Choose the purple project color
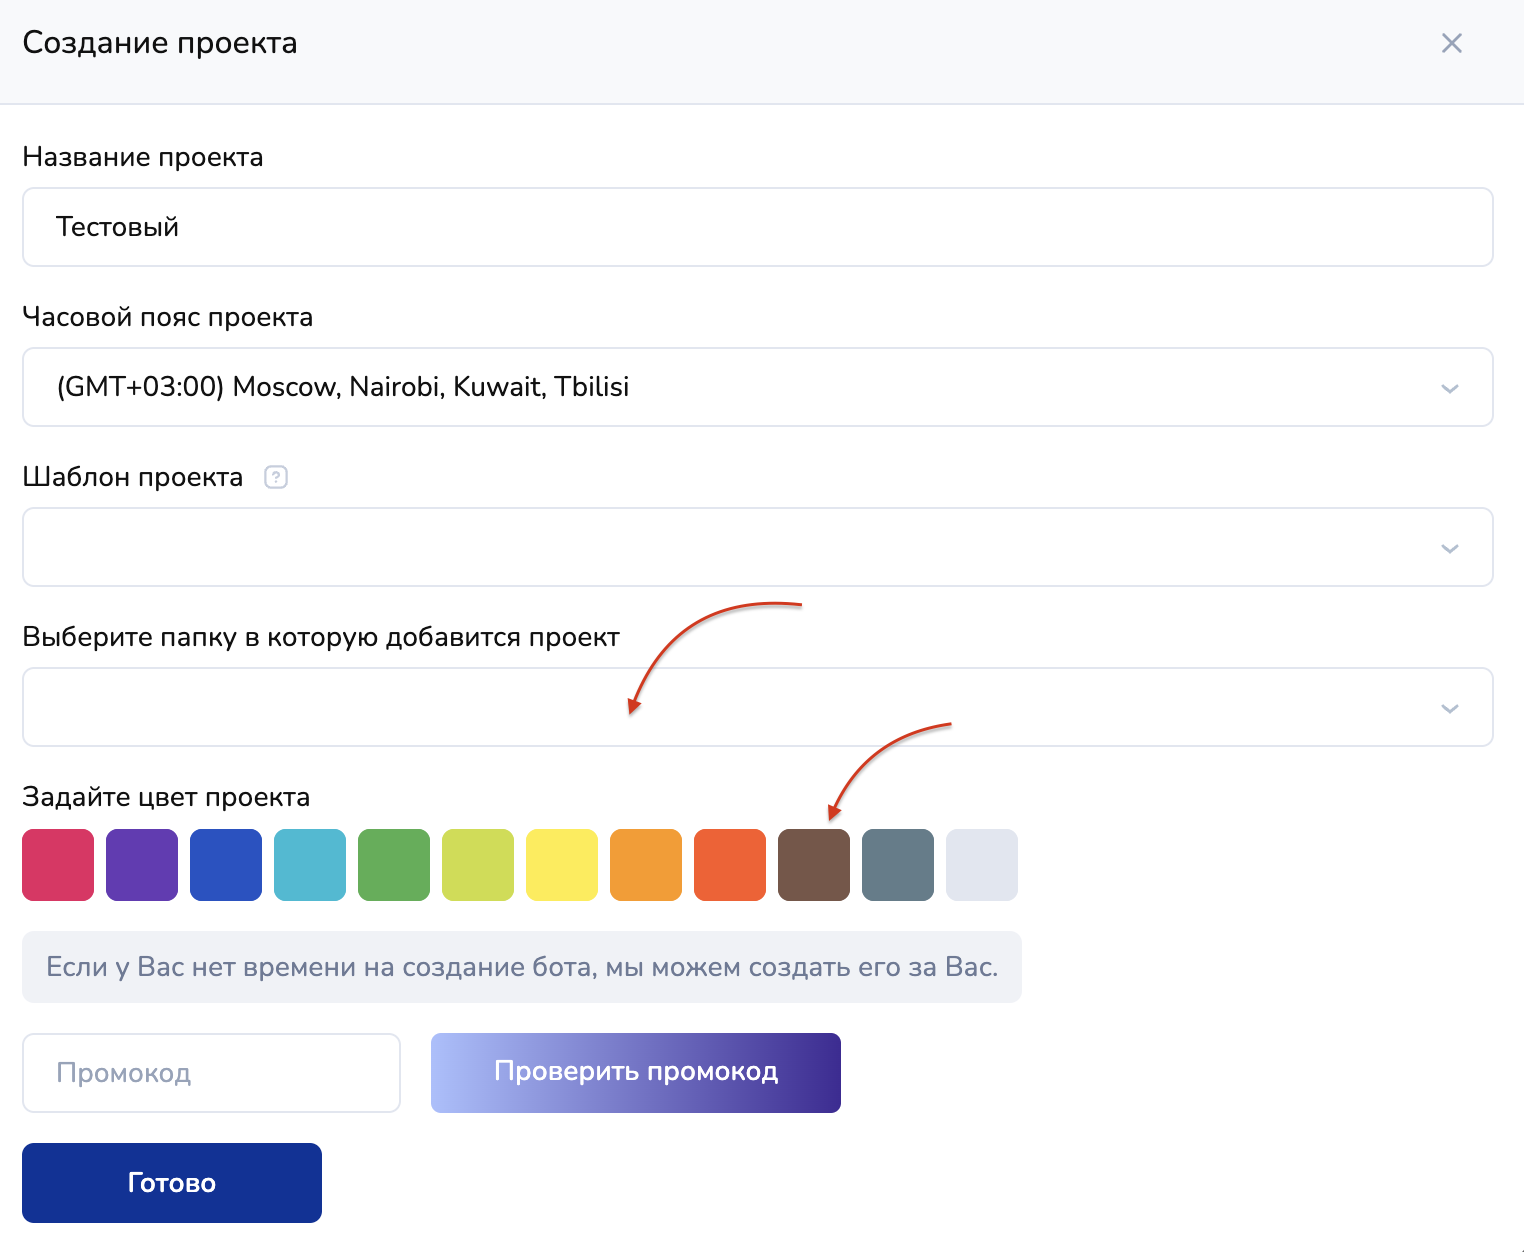1524x1252 pixels. pos(142,865)
